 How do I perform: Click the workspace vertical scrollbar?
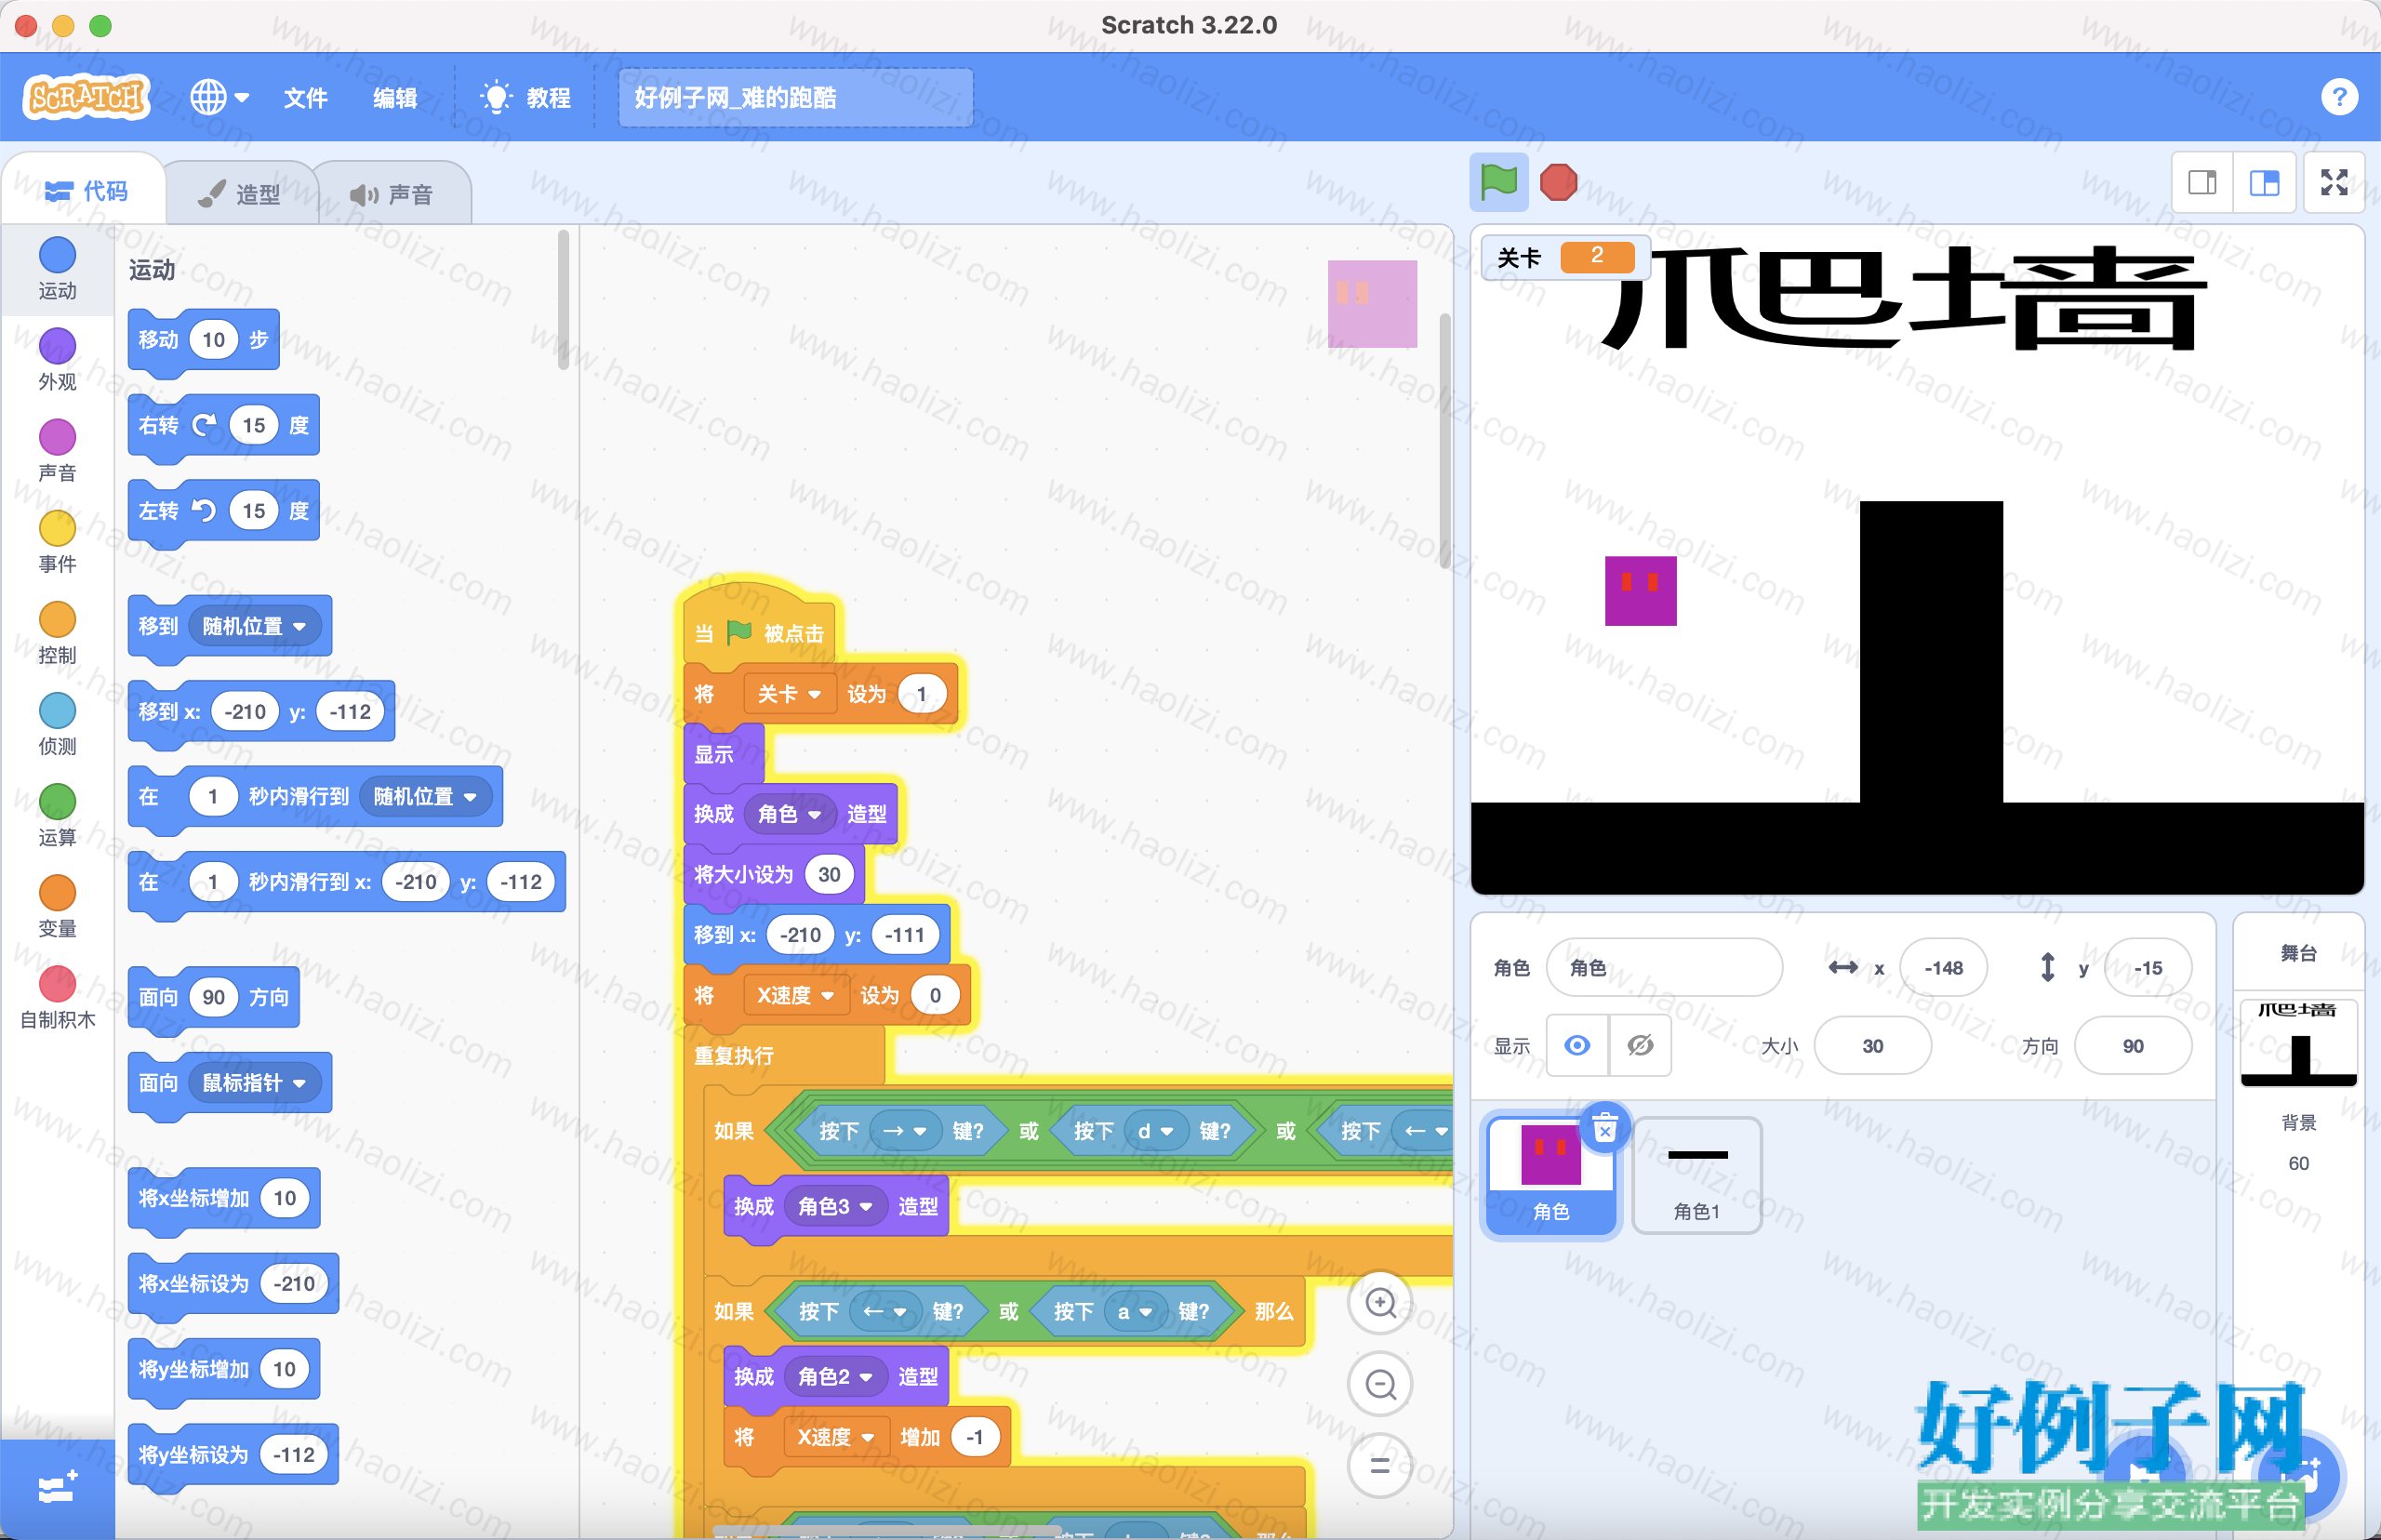point(1444,440)
